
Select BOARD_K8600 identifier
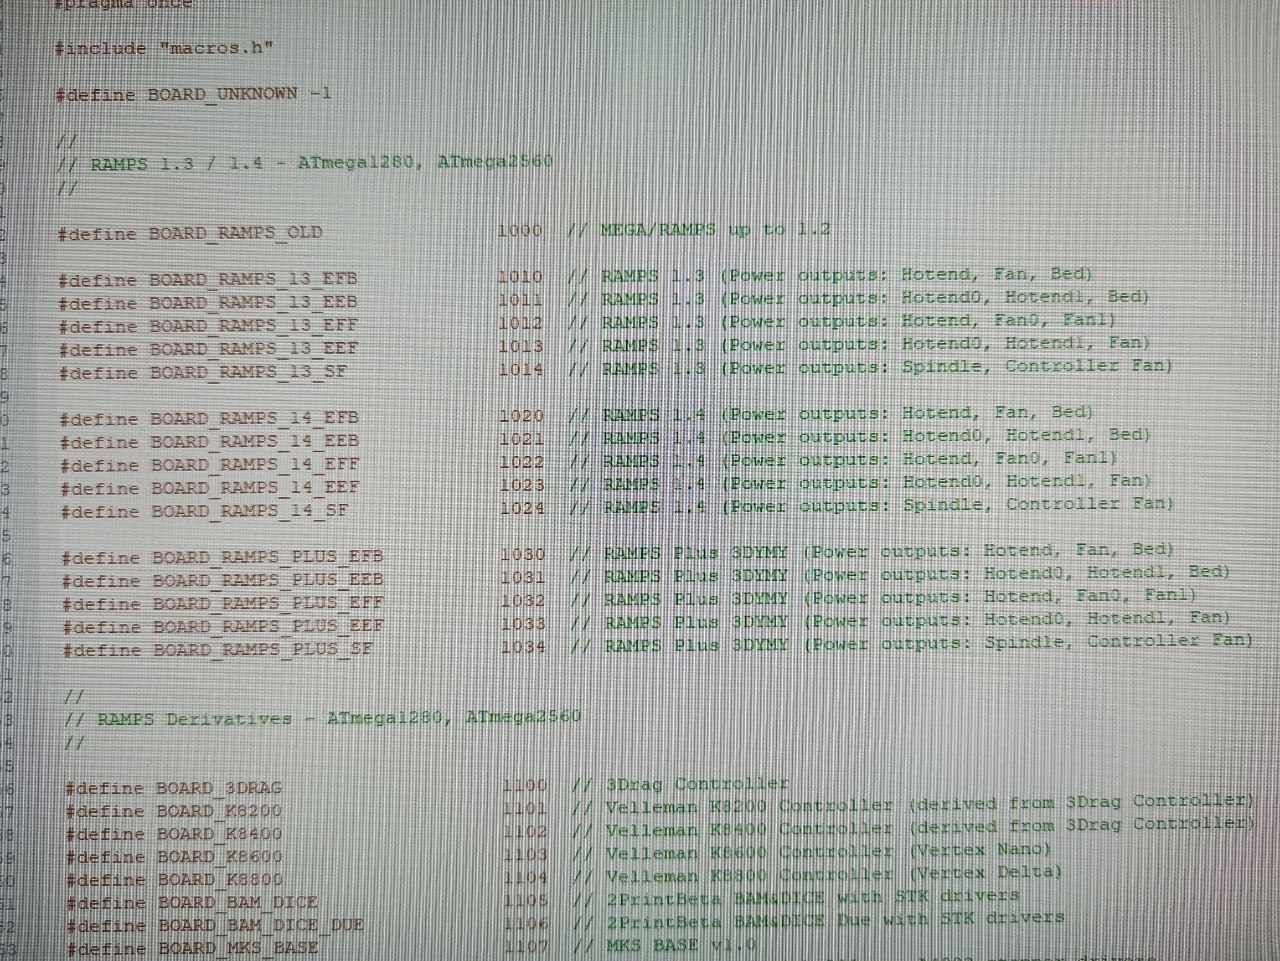(220, 858)
